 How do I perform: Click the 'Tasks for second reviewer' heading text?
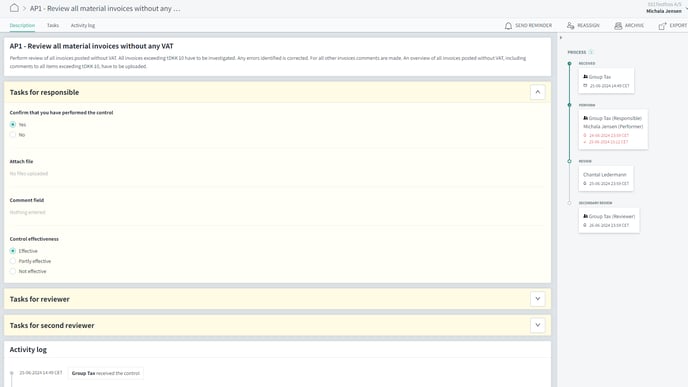click(52, 326)
